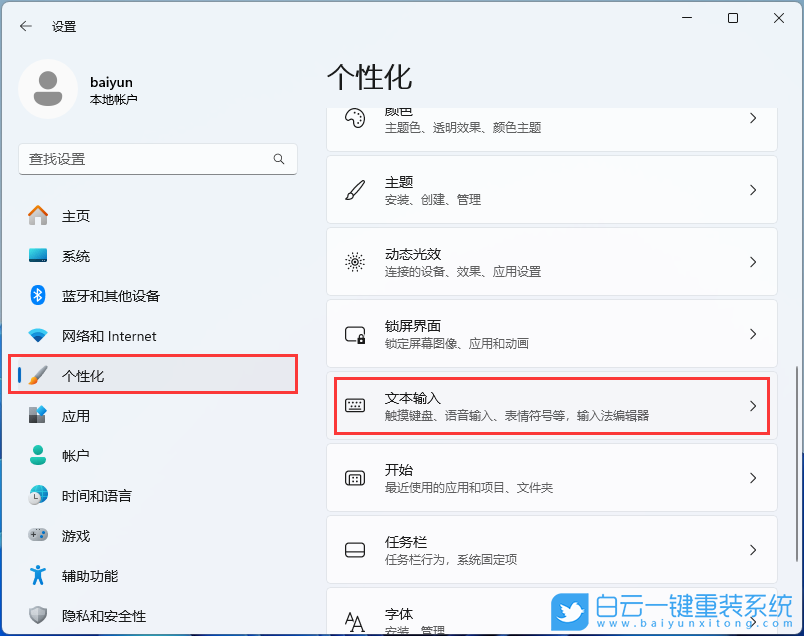Expand the 任务栏 settings chevron
The width and height of the screenshot is (804, 636).
[x=753, y=549]
